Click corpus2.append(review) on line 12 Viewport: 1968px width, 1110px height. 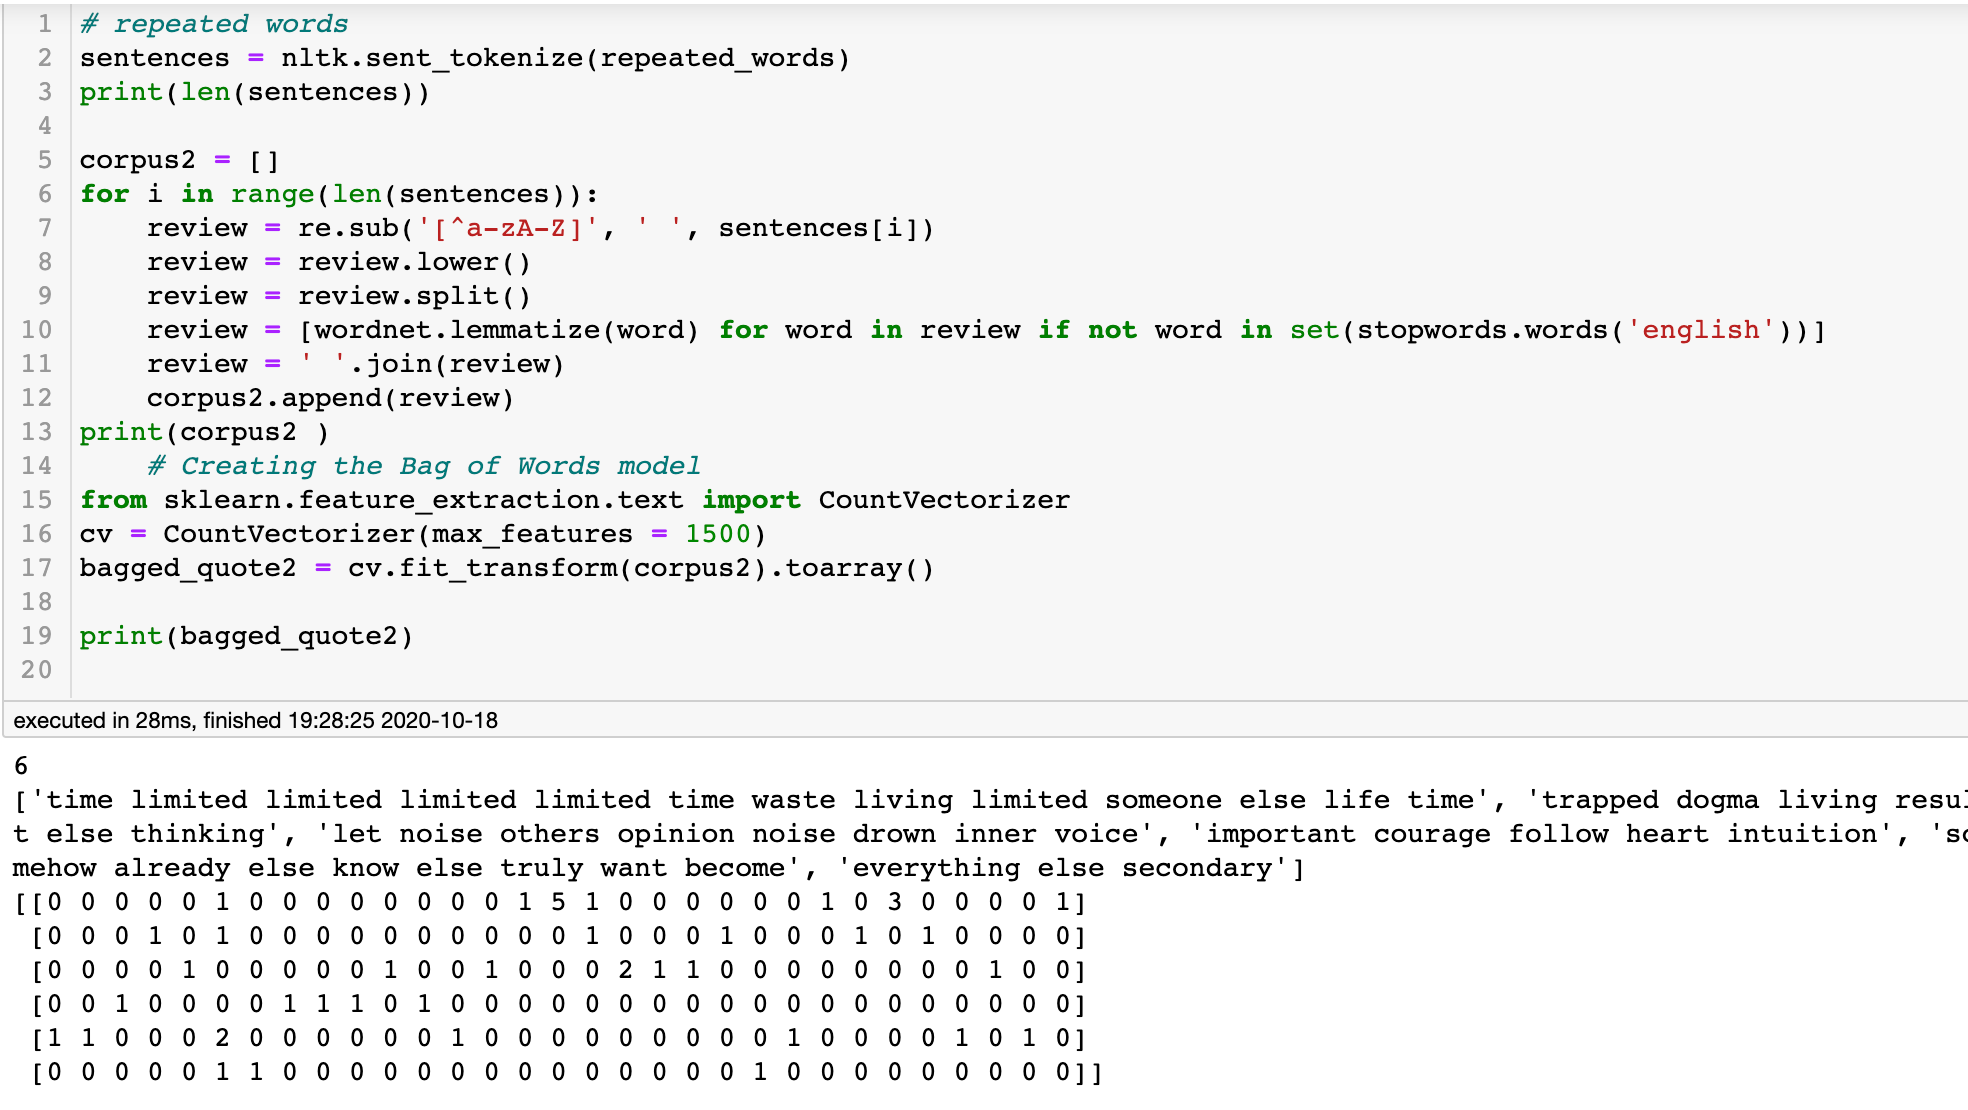tap(330, 397)
